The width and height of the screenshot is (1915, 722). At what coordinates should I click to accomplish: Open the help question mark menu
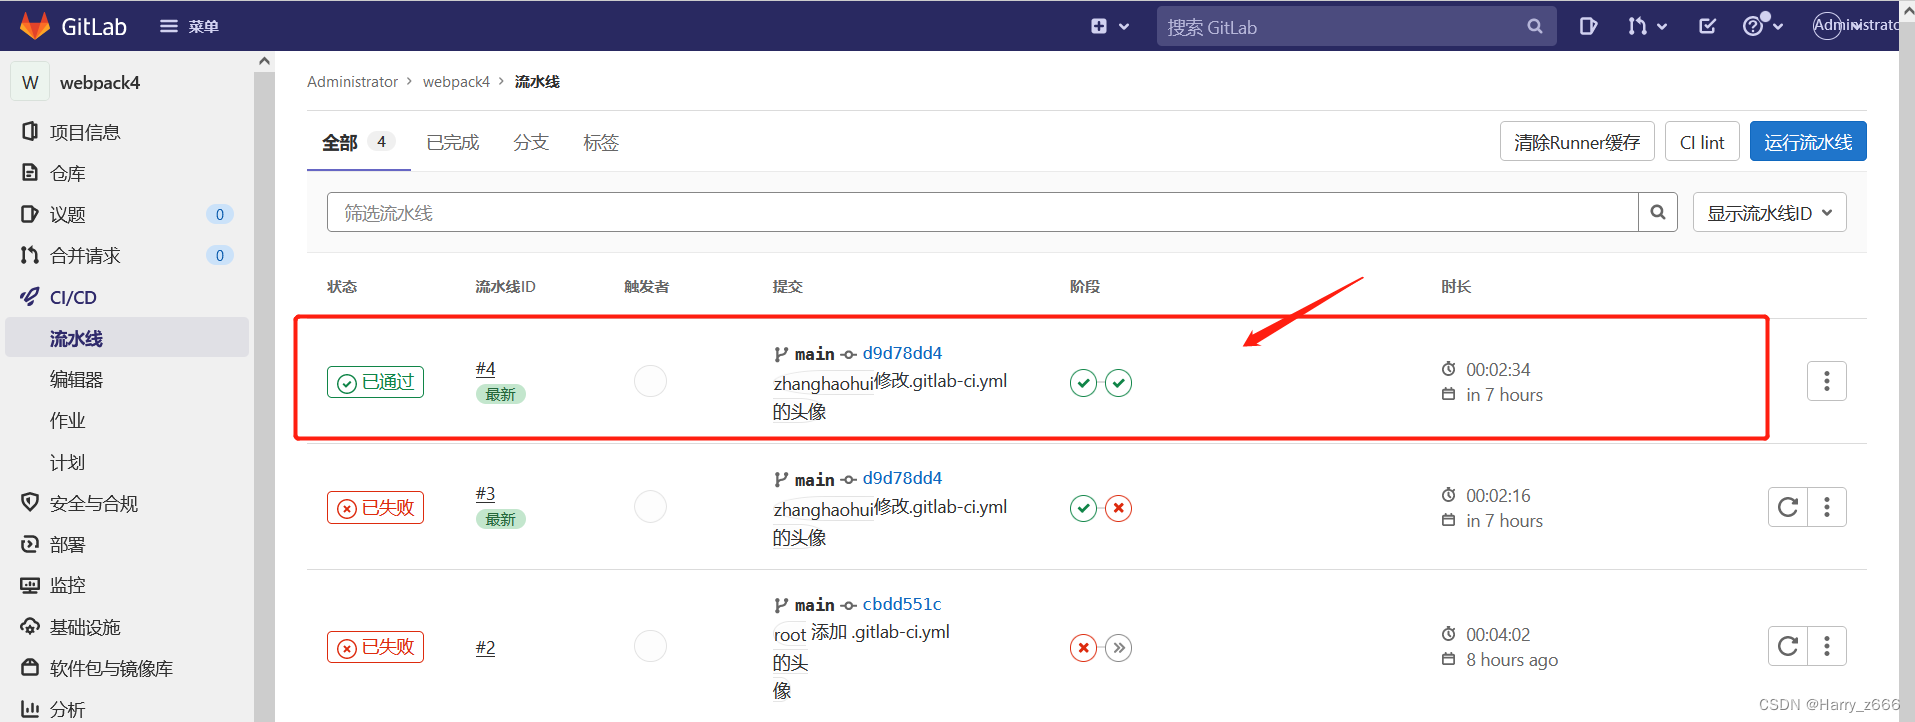coord(1762,26)
